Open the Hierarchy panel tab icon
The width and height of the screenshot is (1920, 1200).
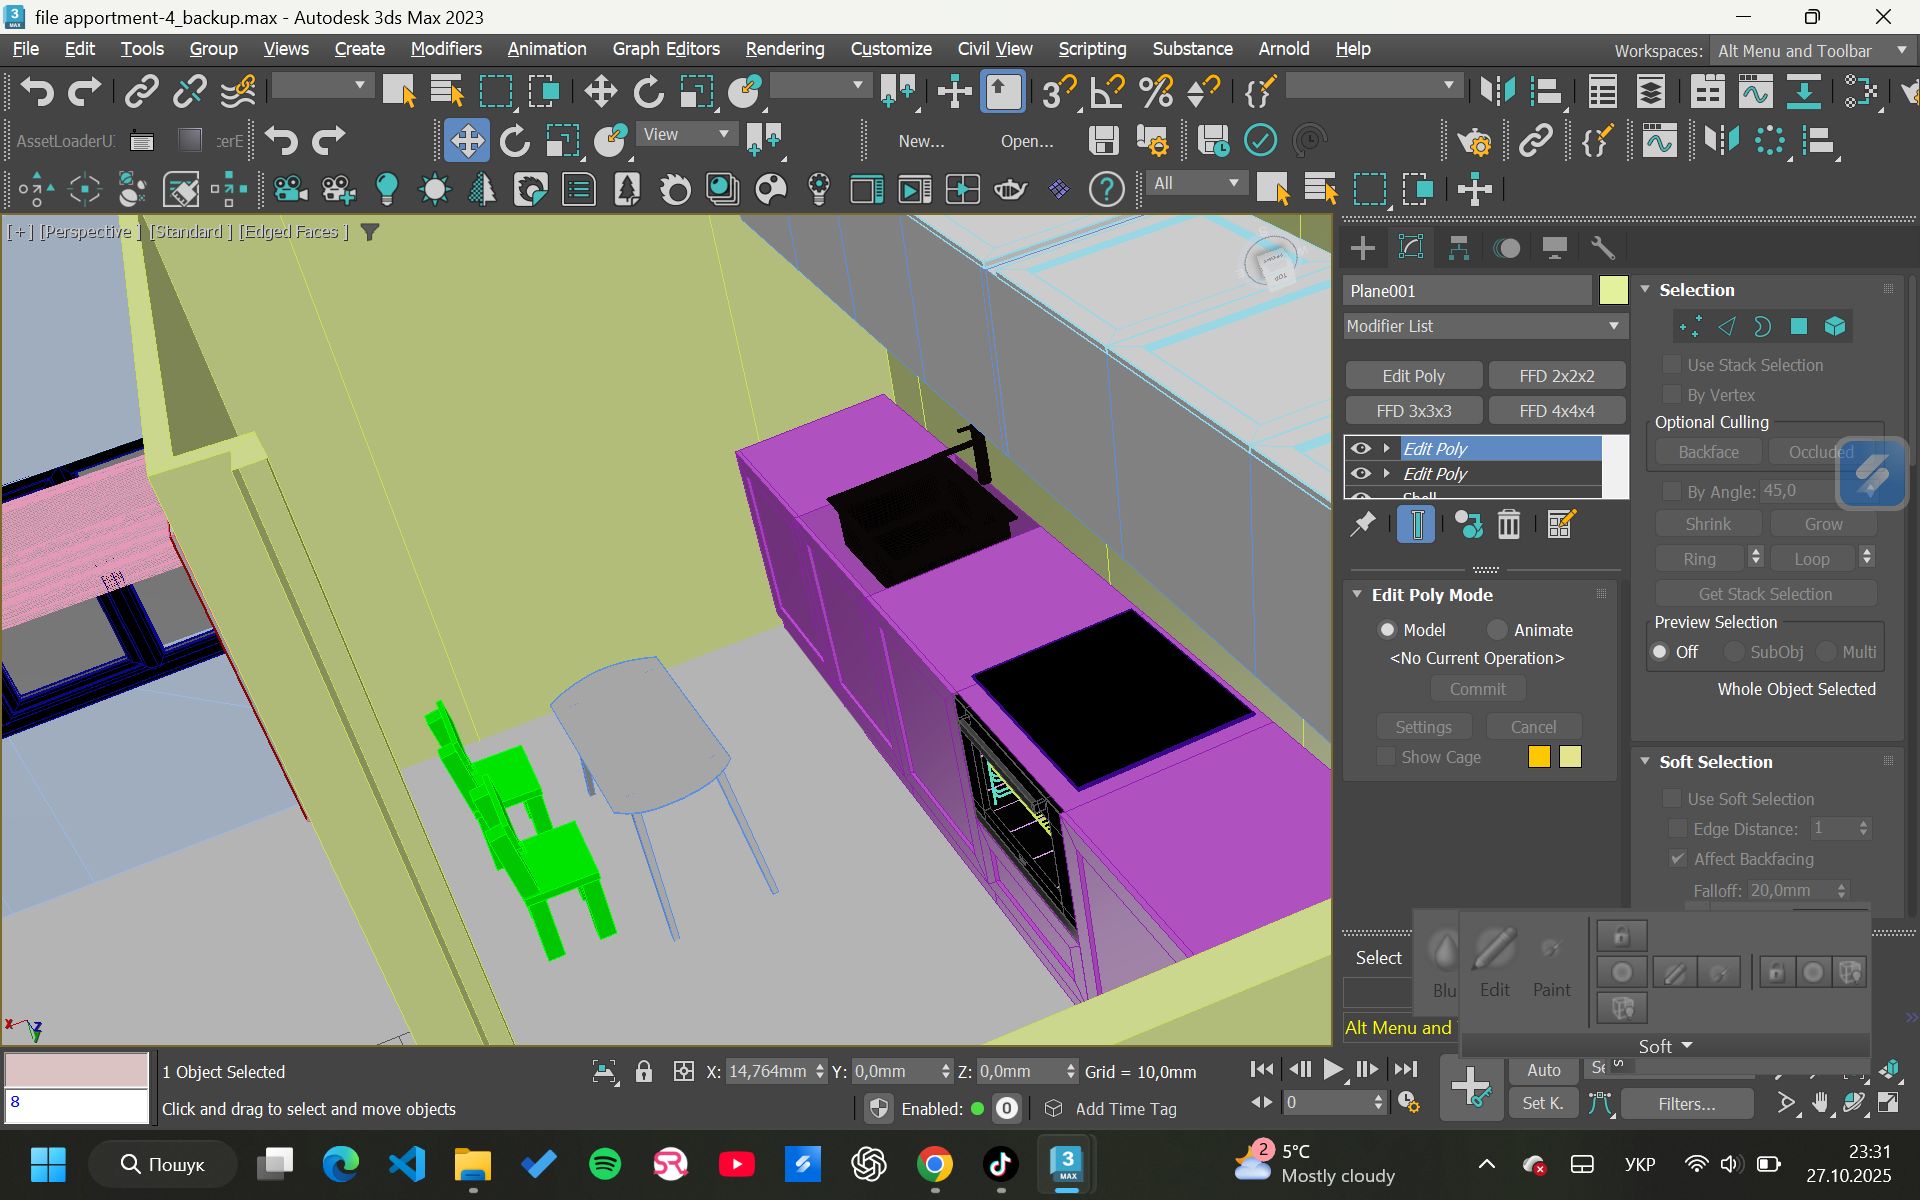[x=1459, y=247]
